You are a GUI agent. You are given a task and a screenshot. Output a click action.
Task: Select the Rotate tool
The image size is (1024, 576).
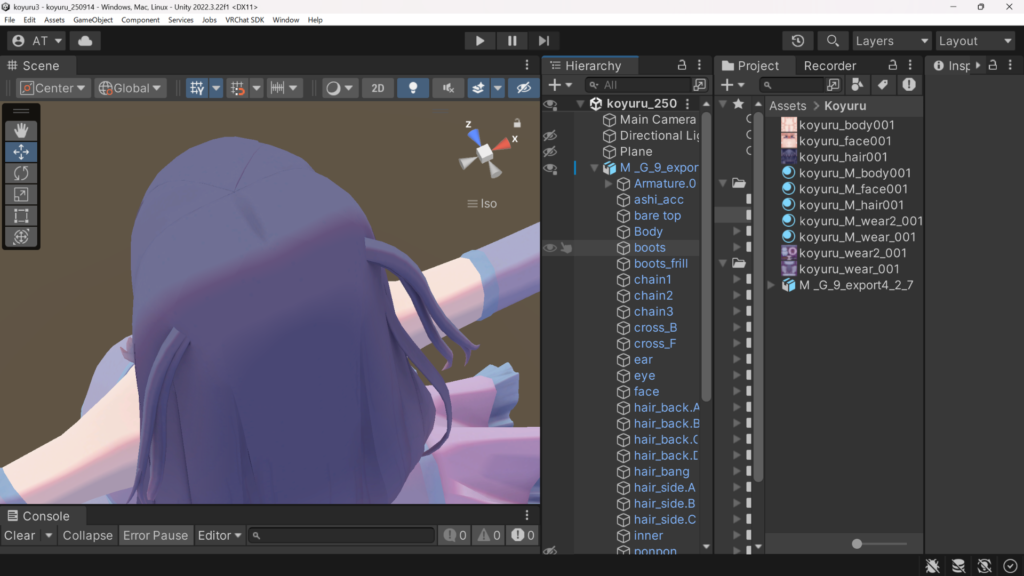21,173
